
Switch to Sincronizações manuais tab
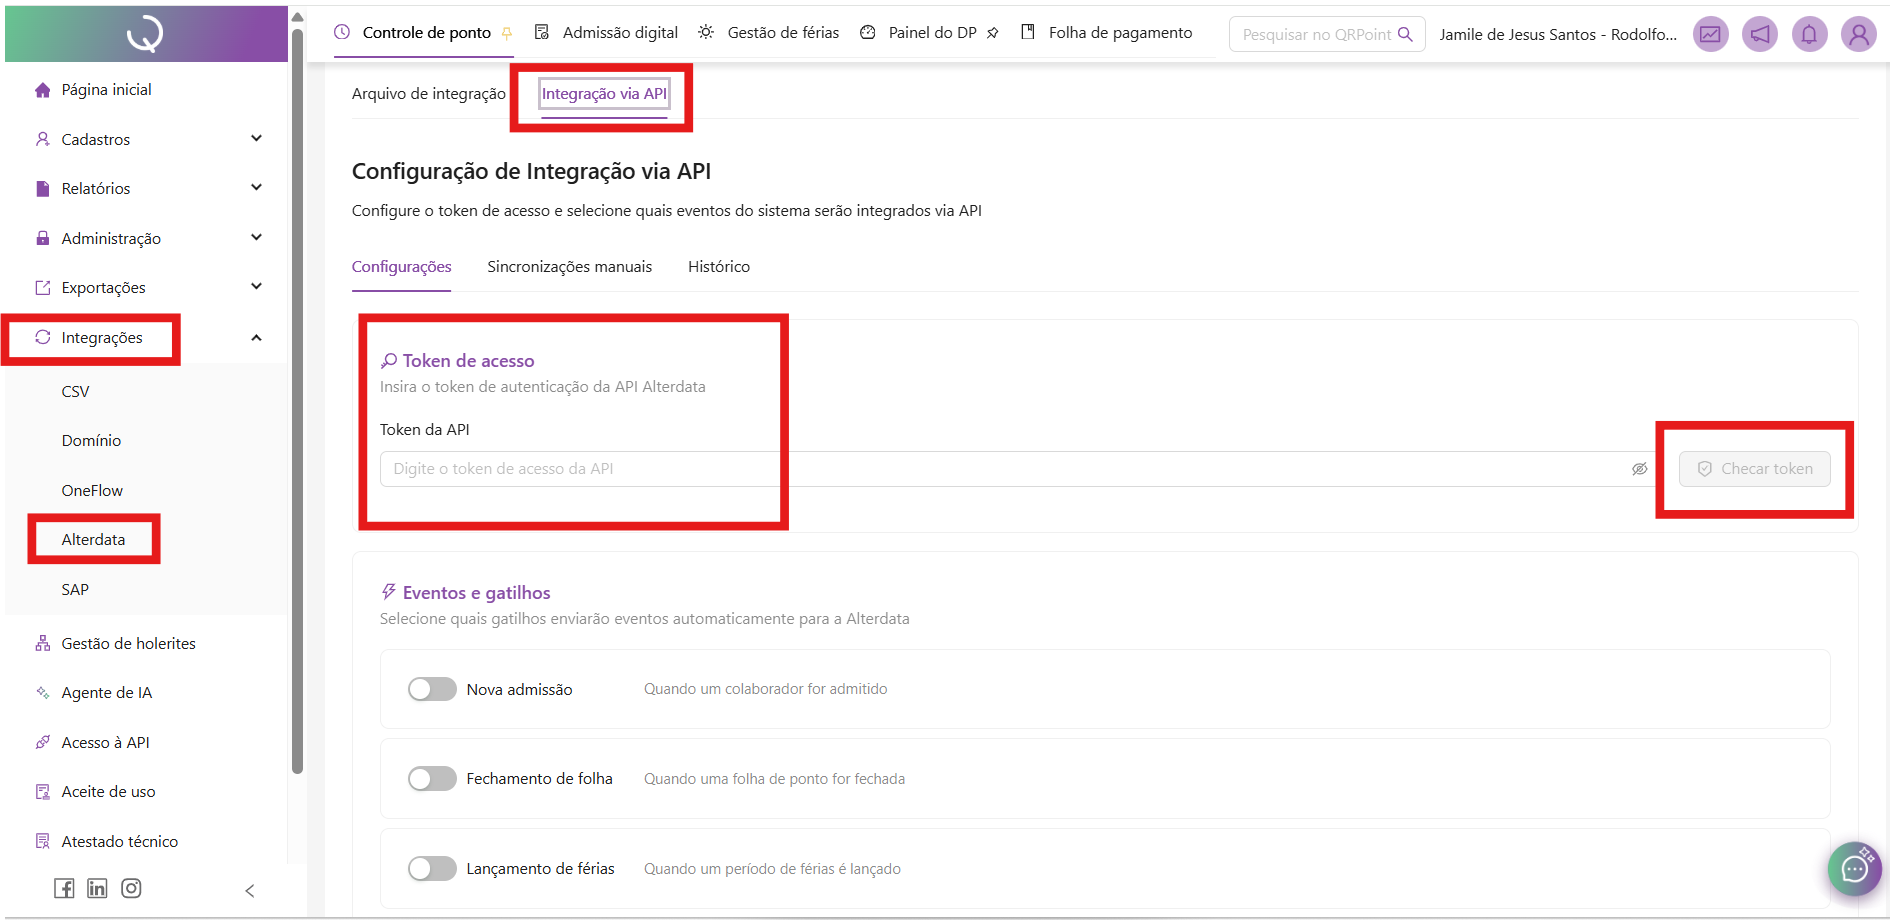(x=569, y=267)
